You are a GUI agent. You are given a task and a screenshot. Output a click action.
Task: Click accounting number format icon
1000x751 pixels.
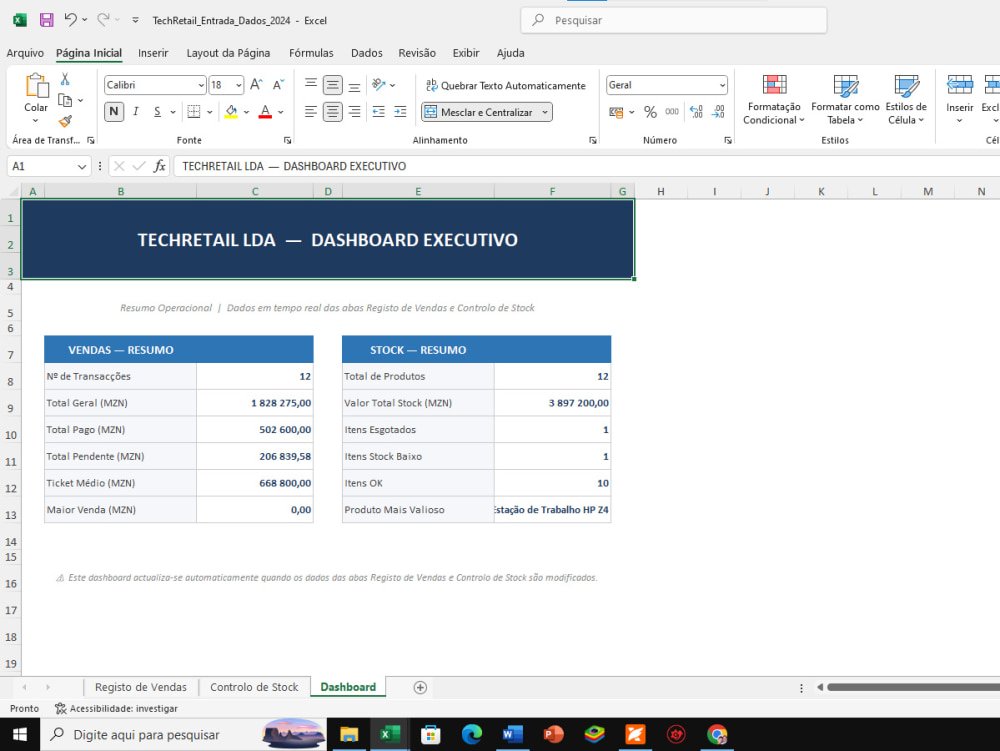coord(616,112)
